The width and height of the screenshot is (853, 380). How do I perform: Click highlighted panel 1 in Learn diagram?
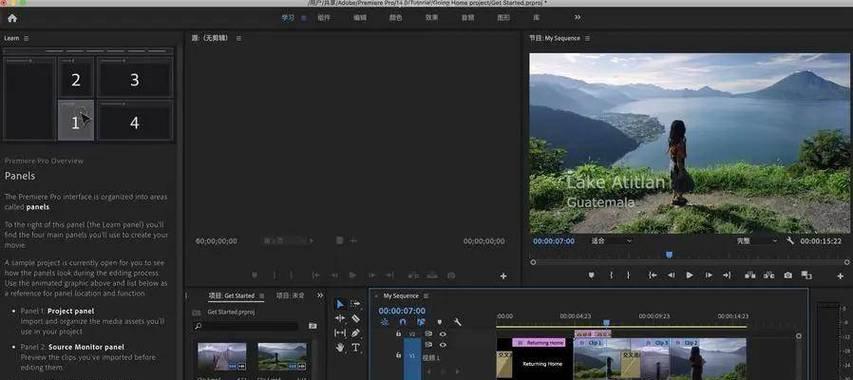coord(76,121)
